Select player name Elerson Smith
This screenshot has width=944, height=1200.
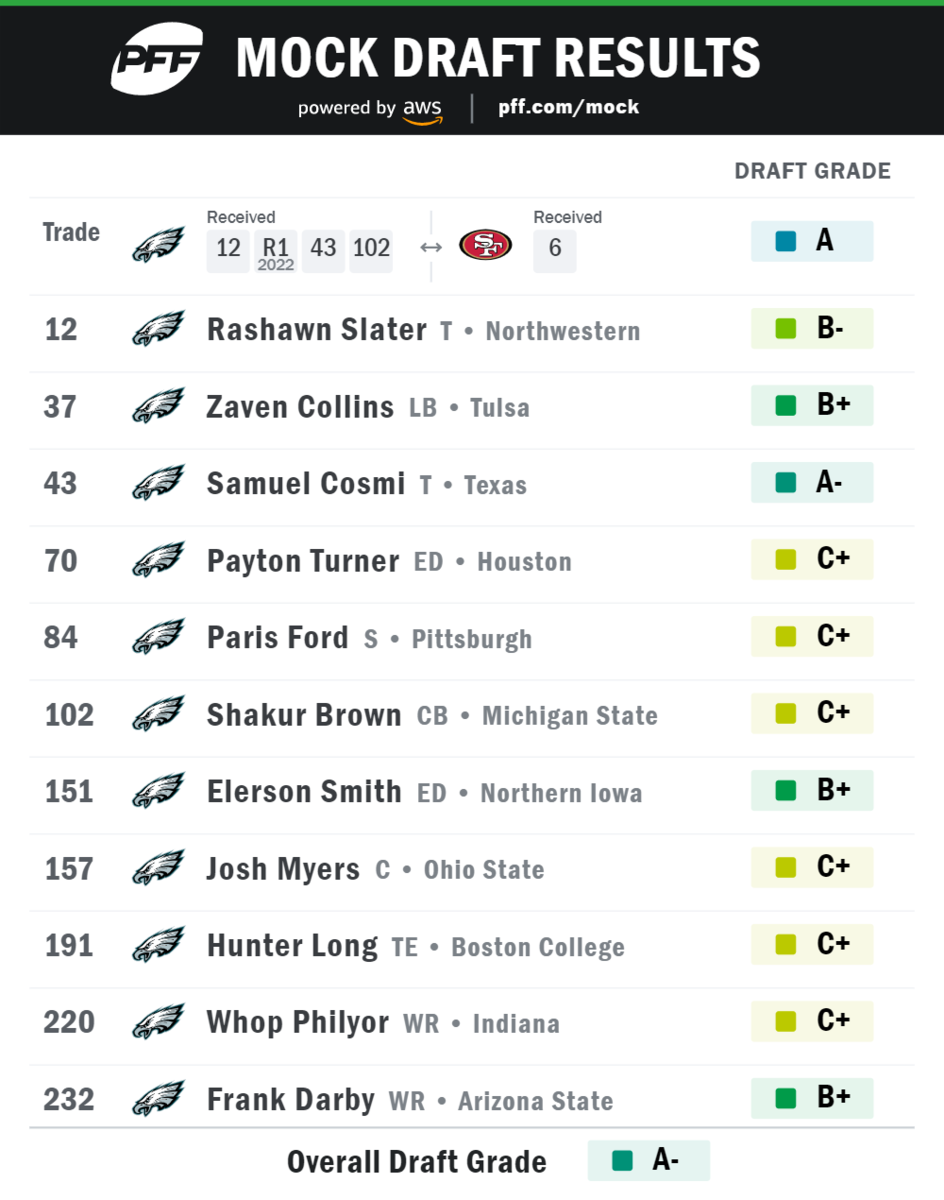coord(304,792)
